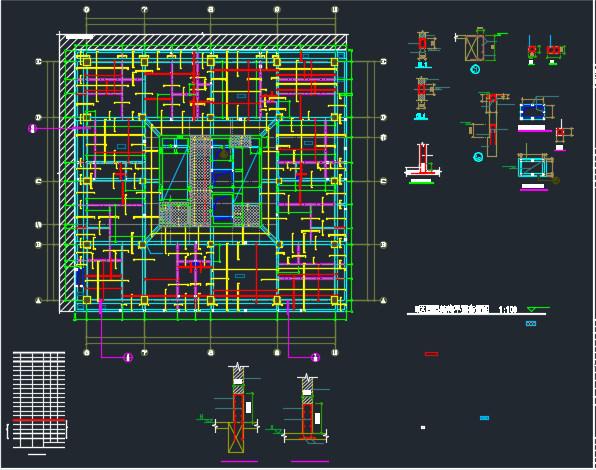Select magenta callout bubble near bottom grid 9
Viewport: 596px width, 470px height.
315,358
